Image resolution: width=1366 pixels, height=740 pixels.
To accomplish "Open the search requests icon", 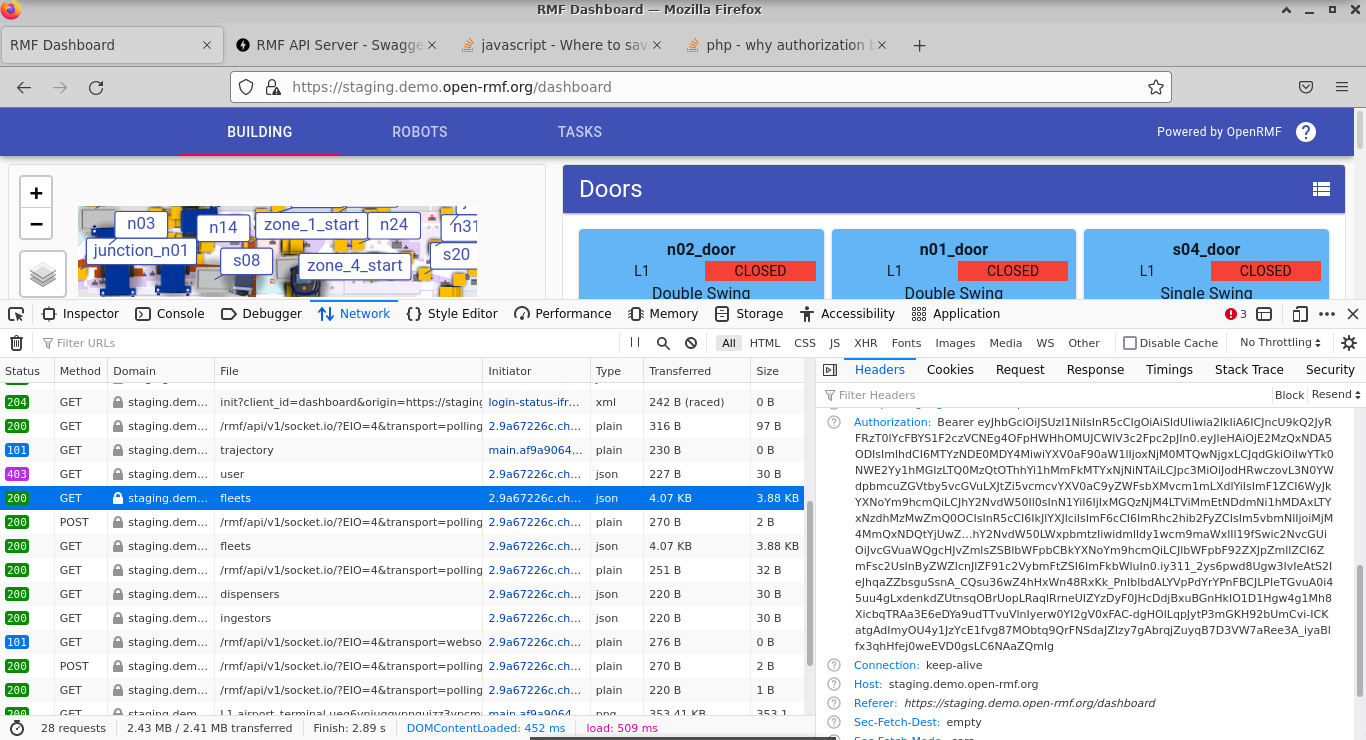I will pos(662,343).
